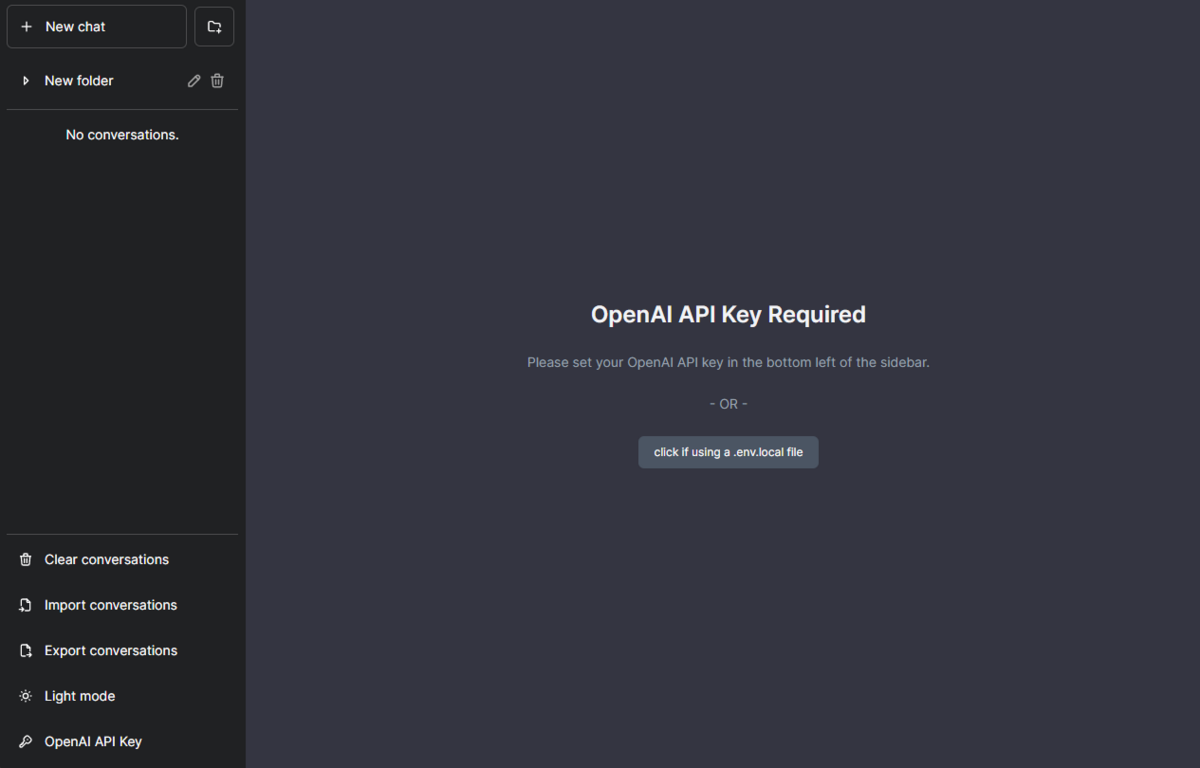Select Clear conversations from sidebar menu
The width and height of the screenshot is (1200, 768).
(x=106, y=559)
